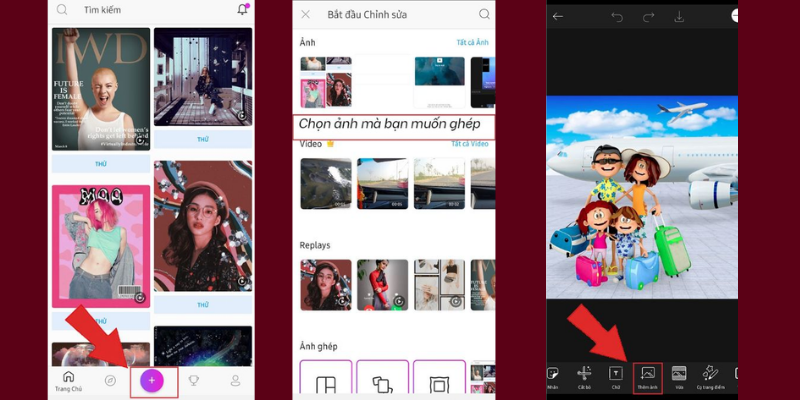Open the Thêm ảnh (add photo) tool
800x400 pixels.
coord(648,376)
